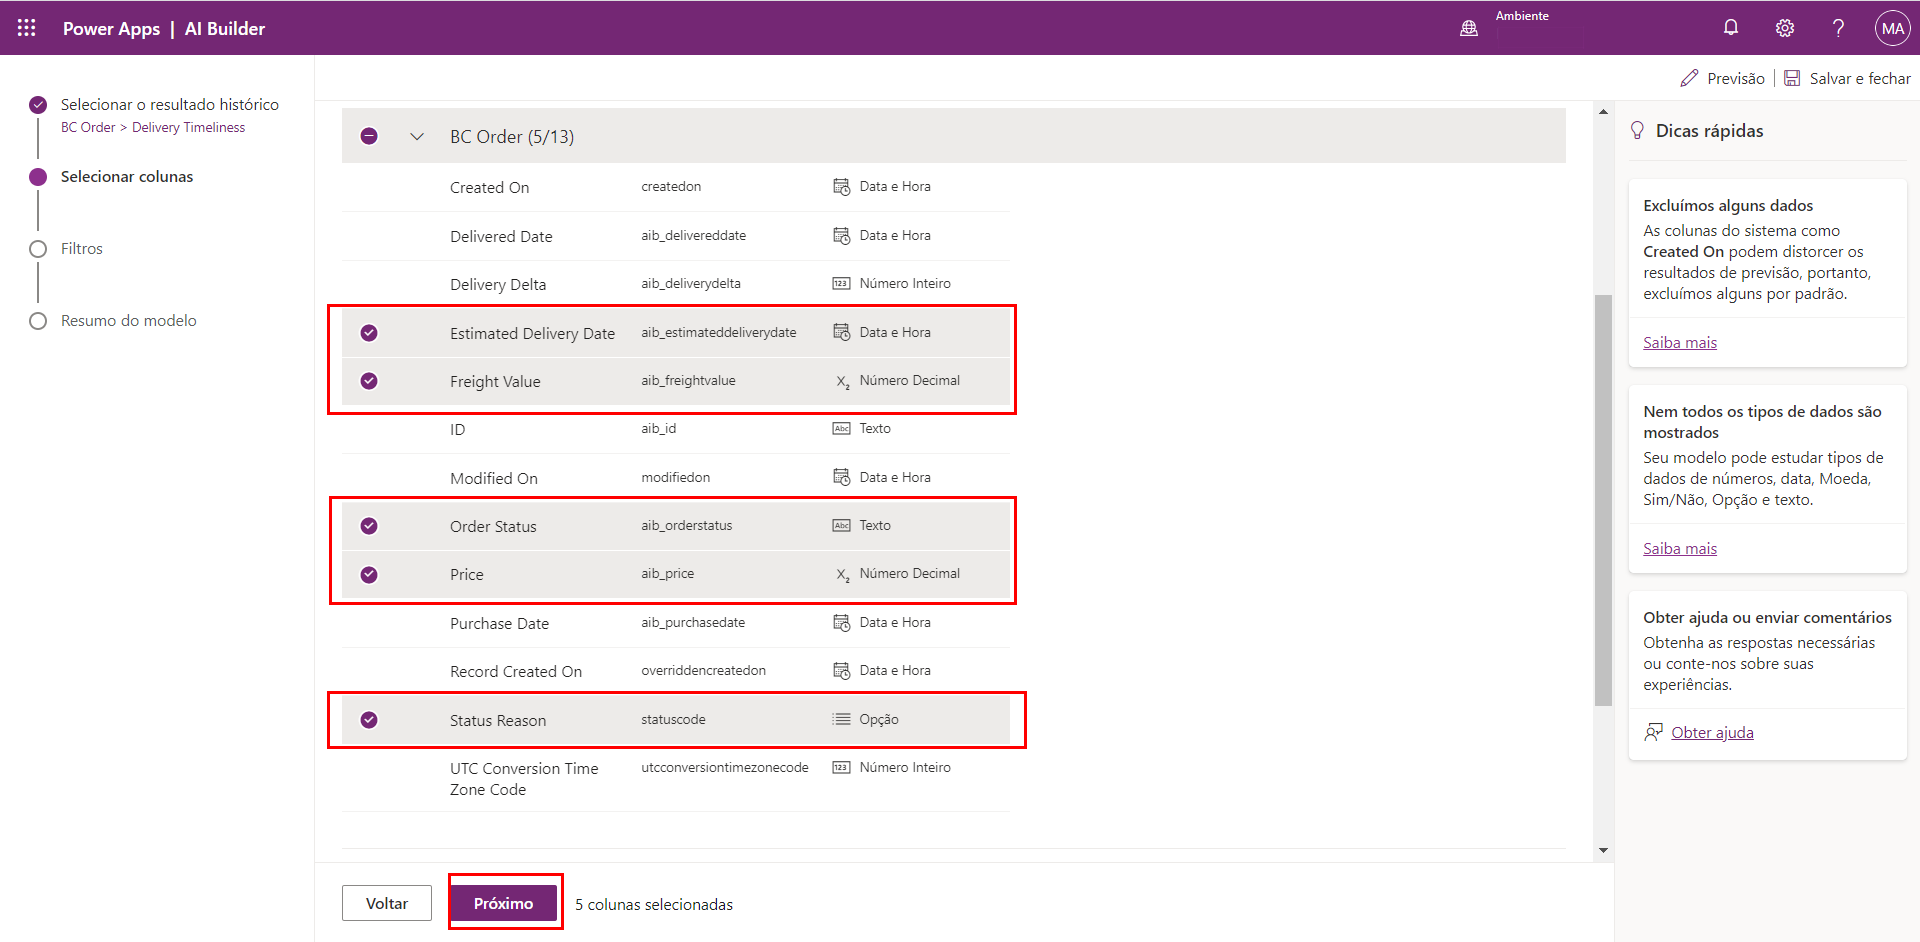Uncheck Estimated Delivery Date column
The image size is (1920, 942).
(369, 333)
